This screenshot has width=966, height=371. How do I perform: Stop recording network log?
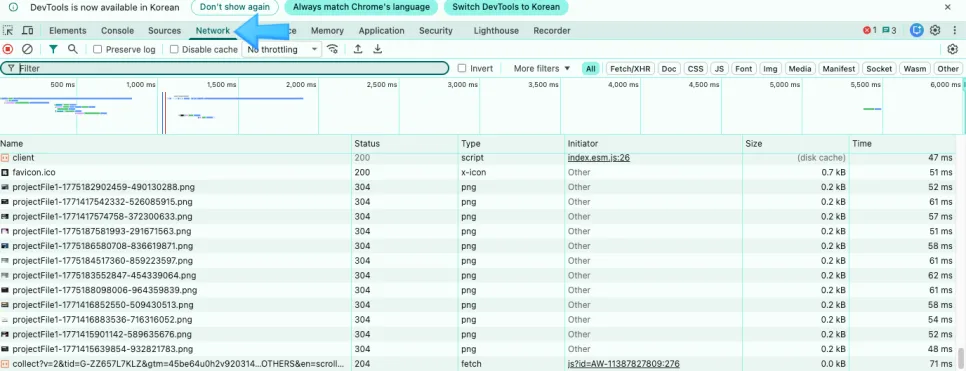8,49
